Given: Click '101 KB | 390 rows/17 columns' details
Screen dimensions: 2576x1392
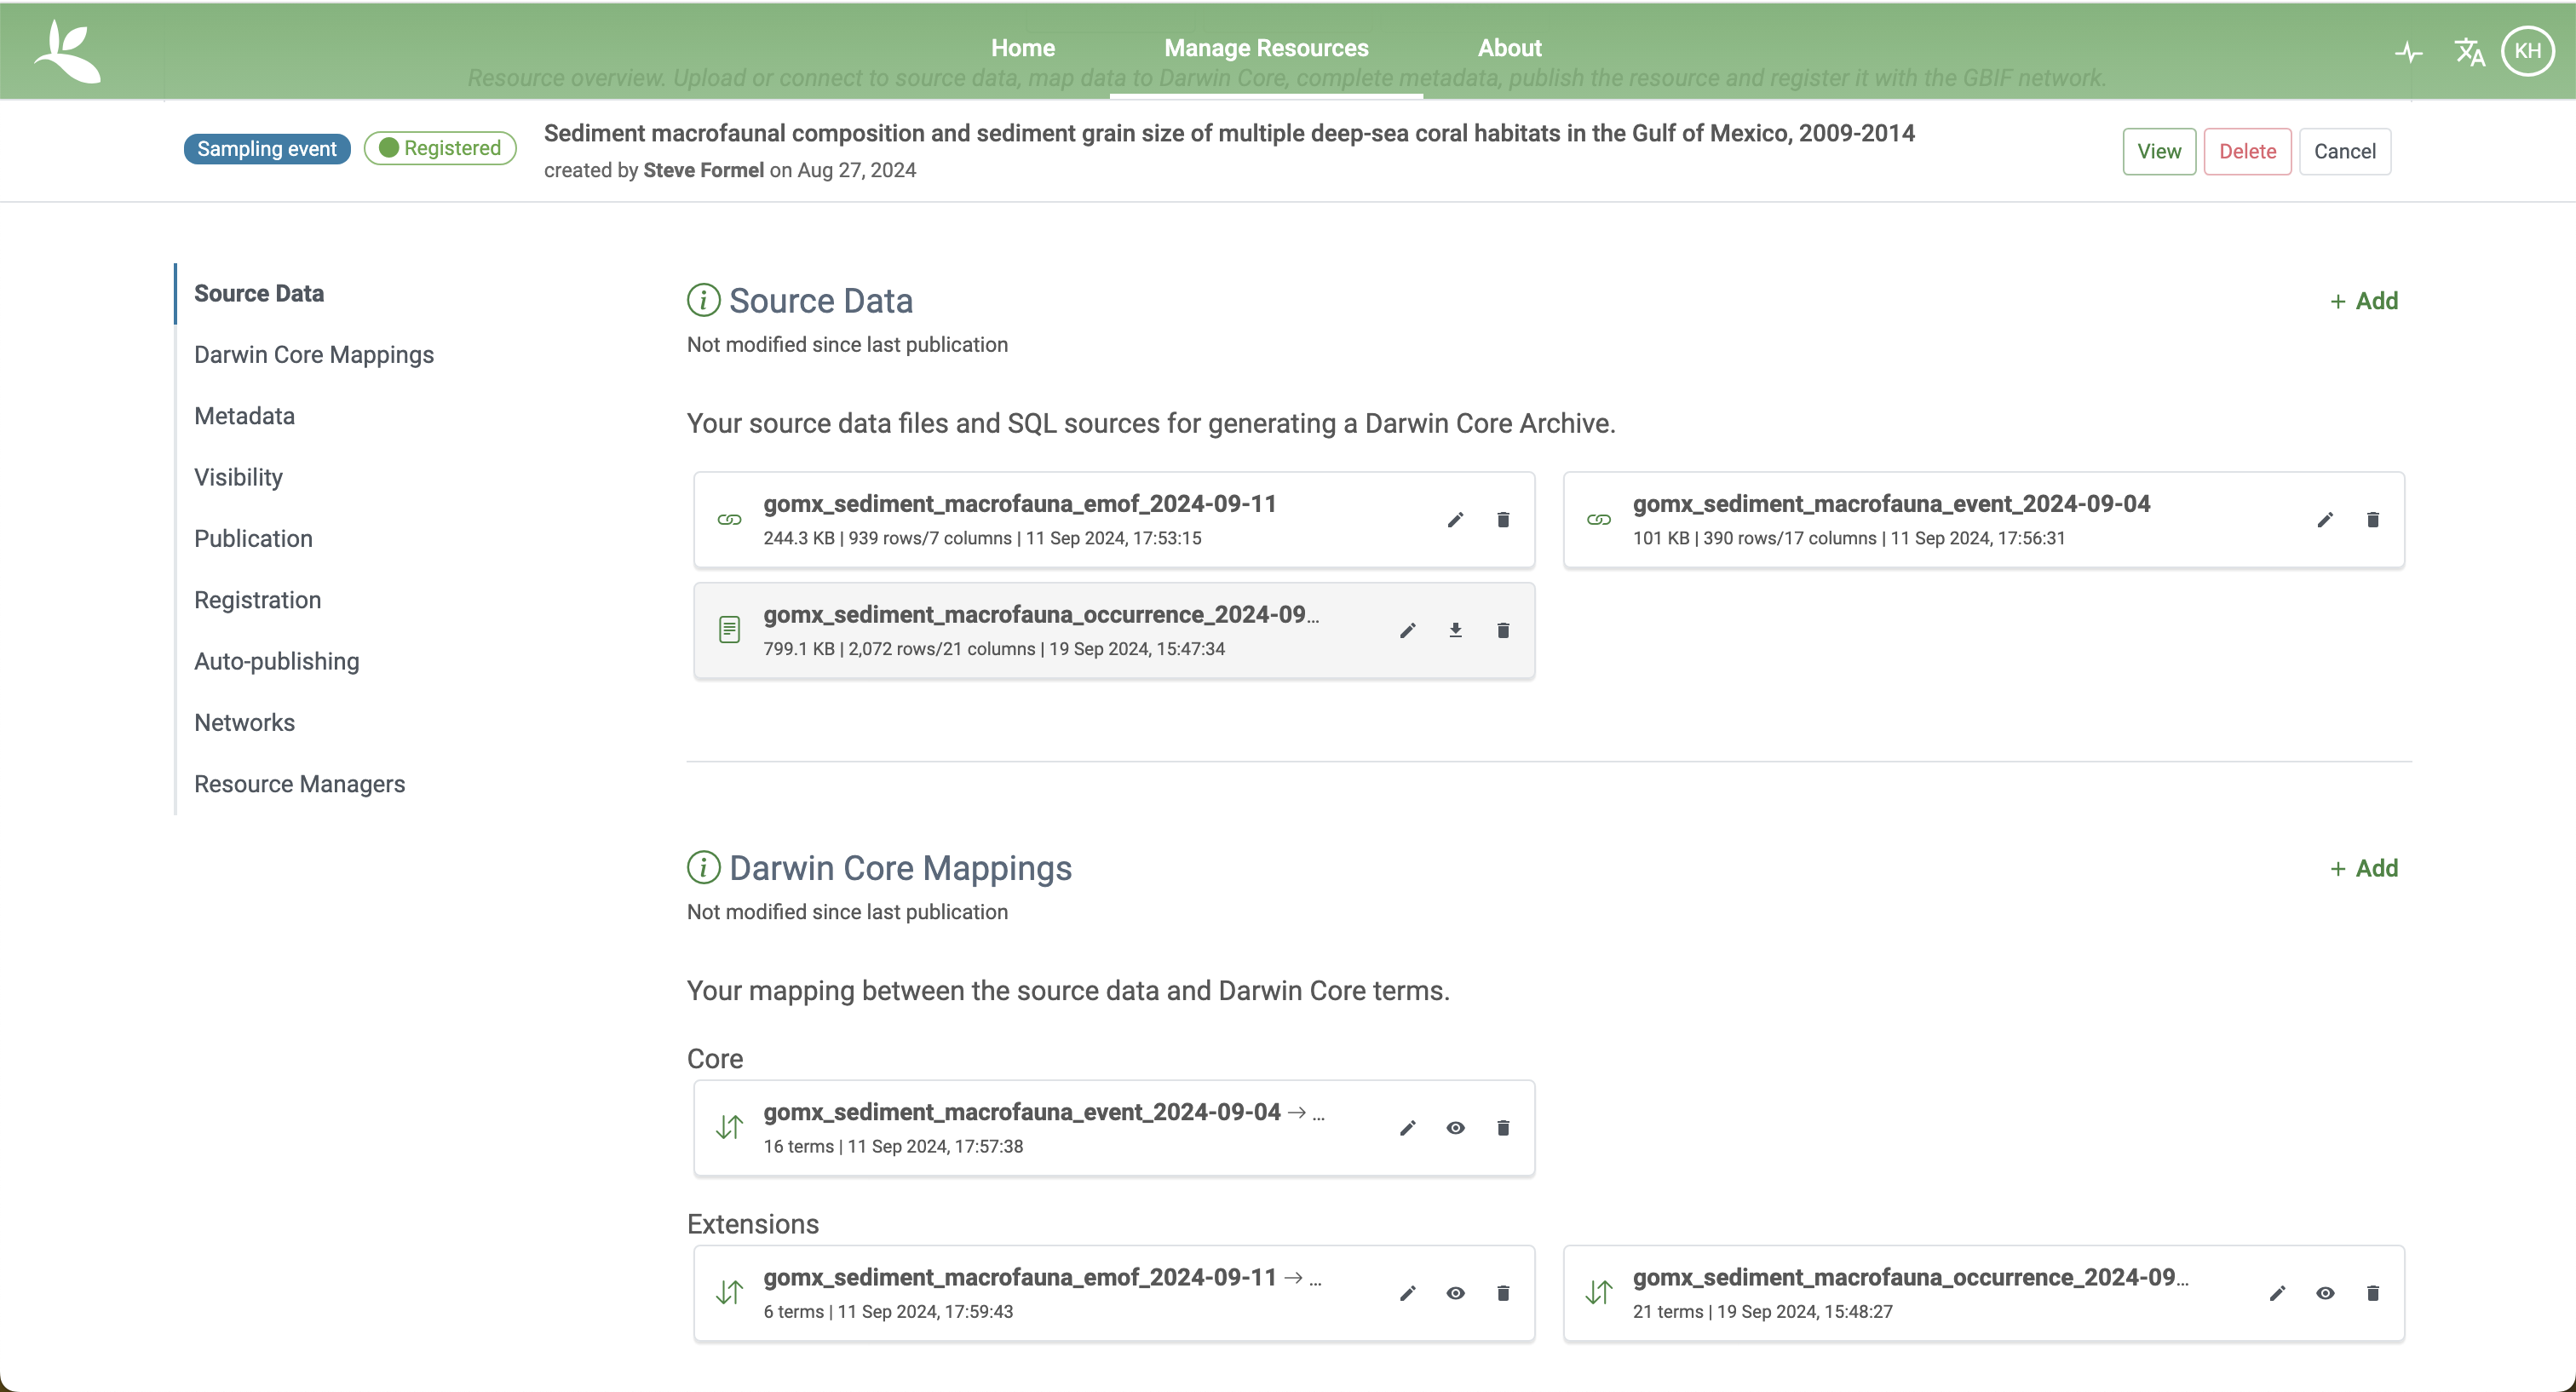Looking at the screenshot, I should (x=1754, y=538).
